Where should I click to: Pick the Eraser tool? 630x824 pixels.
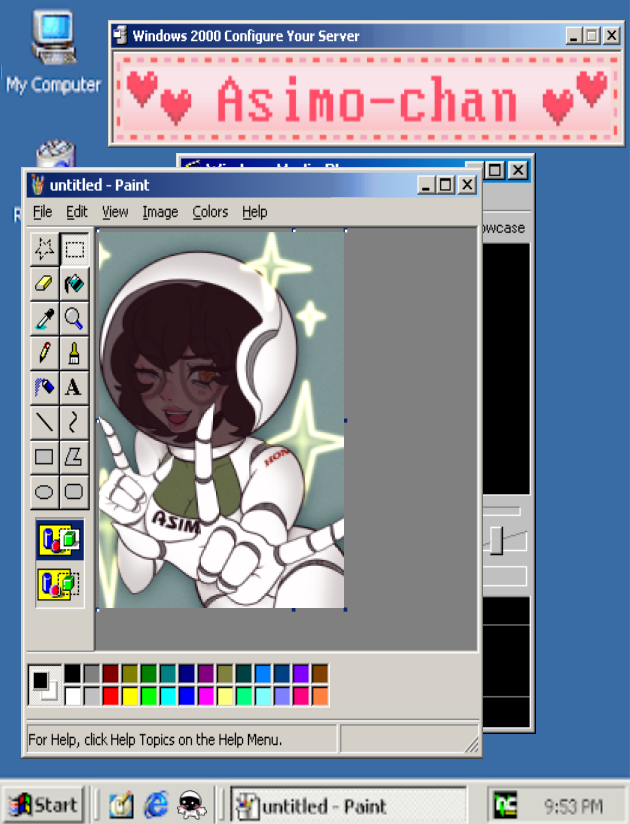44,284
